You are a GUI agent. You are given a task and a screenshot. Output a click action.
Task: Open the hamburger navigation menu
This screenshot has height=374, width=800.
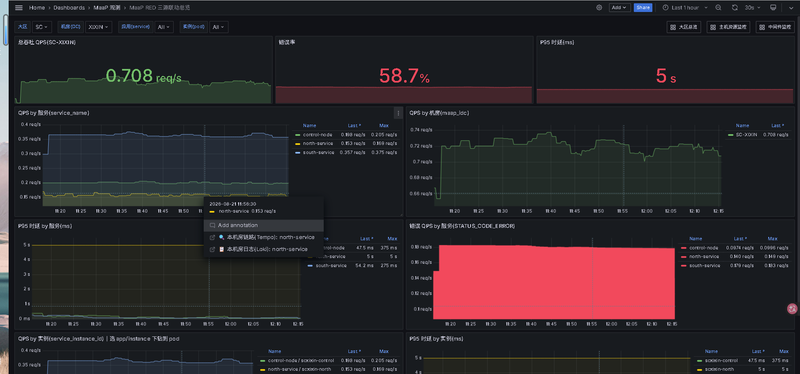(19, 8)
